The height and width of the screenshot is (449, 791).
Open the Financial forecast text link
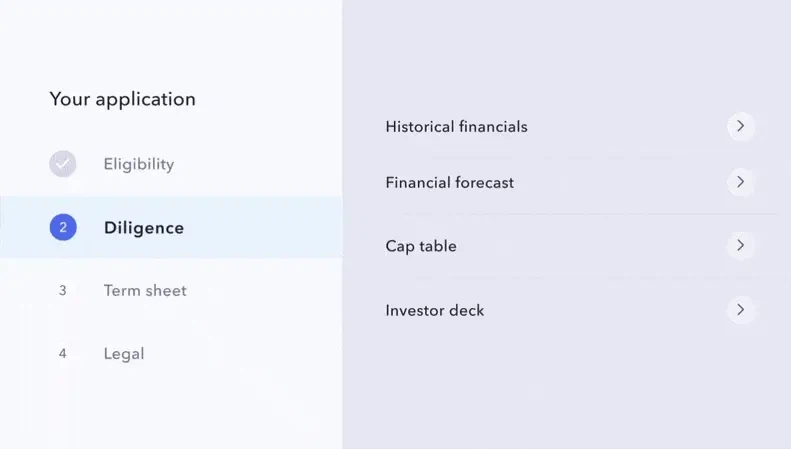(449, 183)
